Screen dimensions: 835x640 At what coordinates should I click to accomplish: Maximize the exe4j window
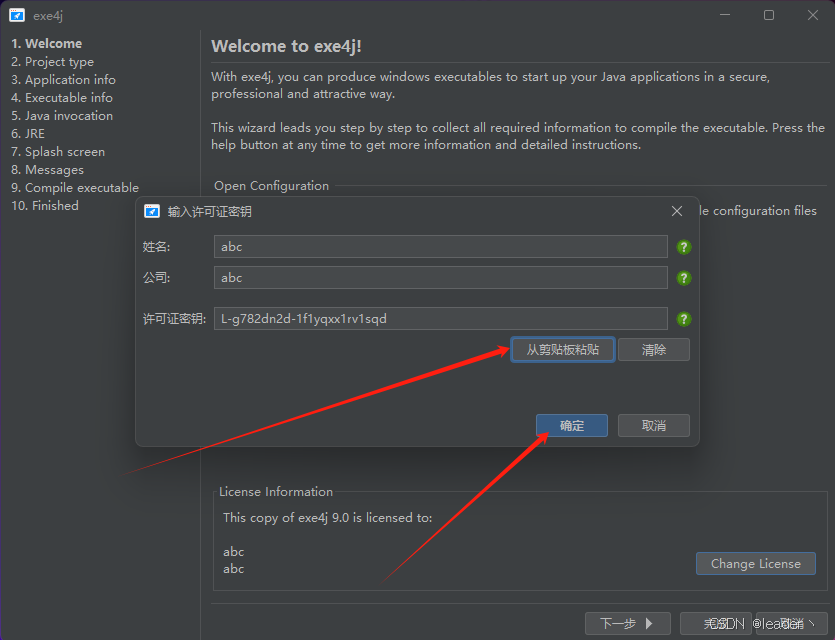[769, 15]
